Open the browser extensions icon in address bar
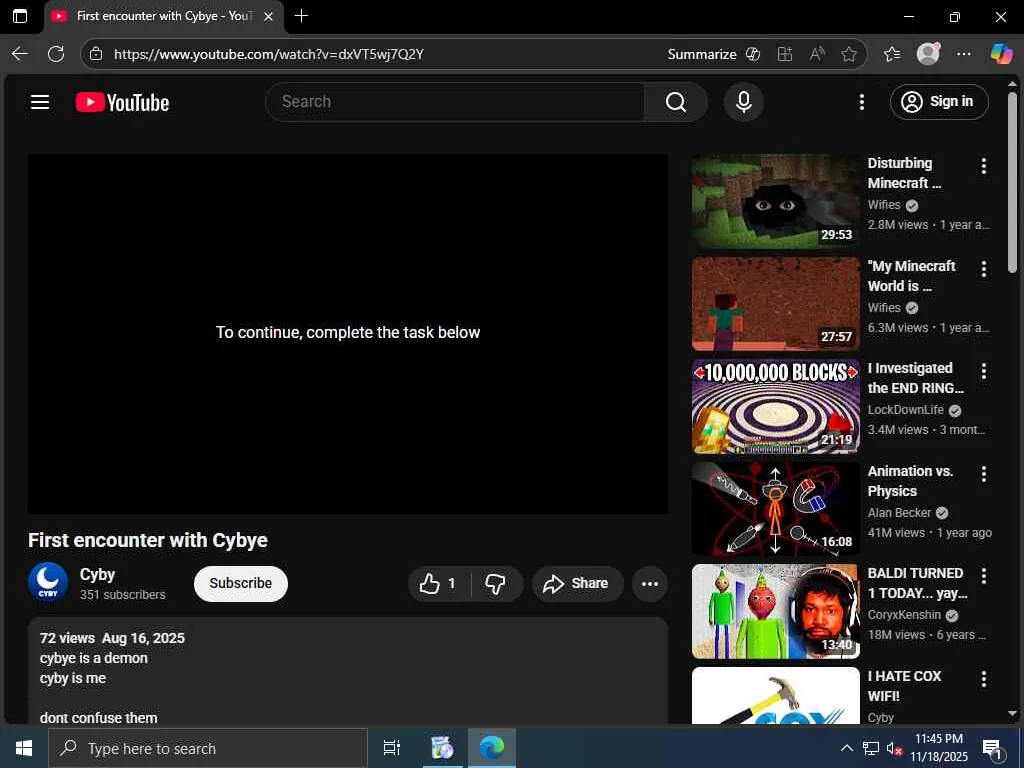1024x768 pixels. [x=785, y=54]
